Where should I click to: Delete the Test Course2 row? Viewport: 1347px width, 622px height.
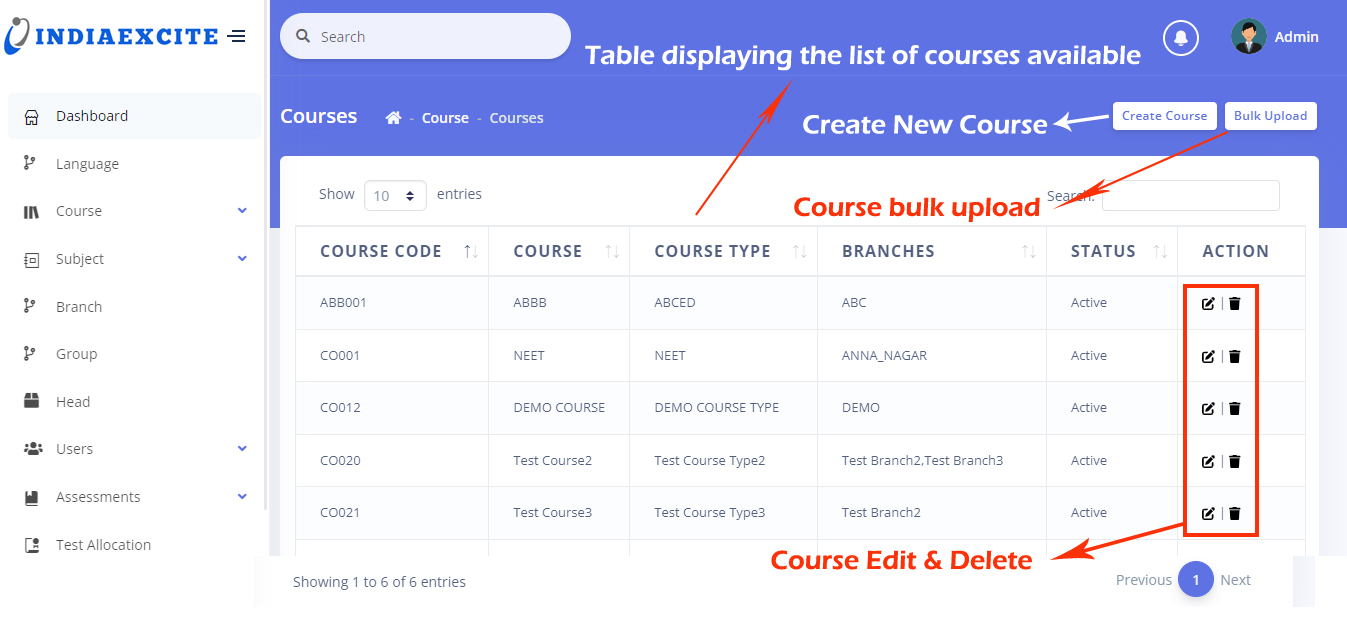click(x=1235, y=461)
